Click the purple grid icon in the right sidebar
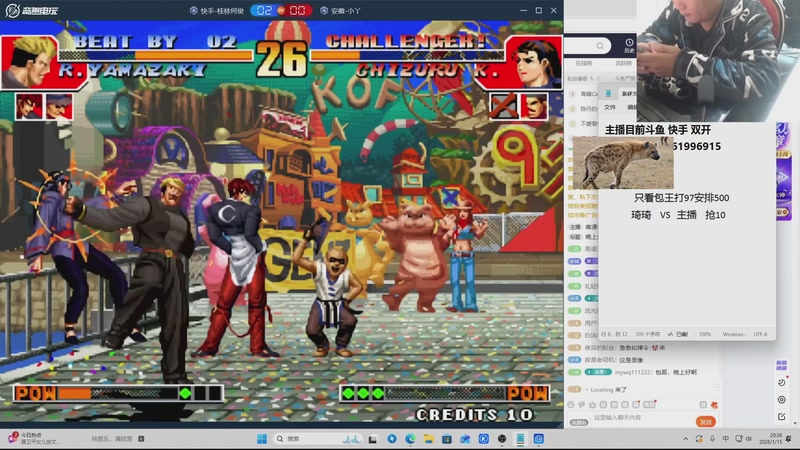 [781, 365]
